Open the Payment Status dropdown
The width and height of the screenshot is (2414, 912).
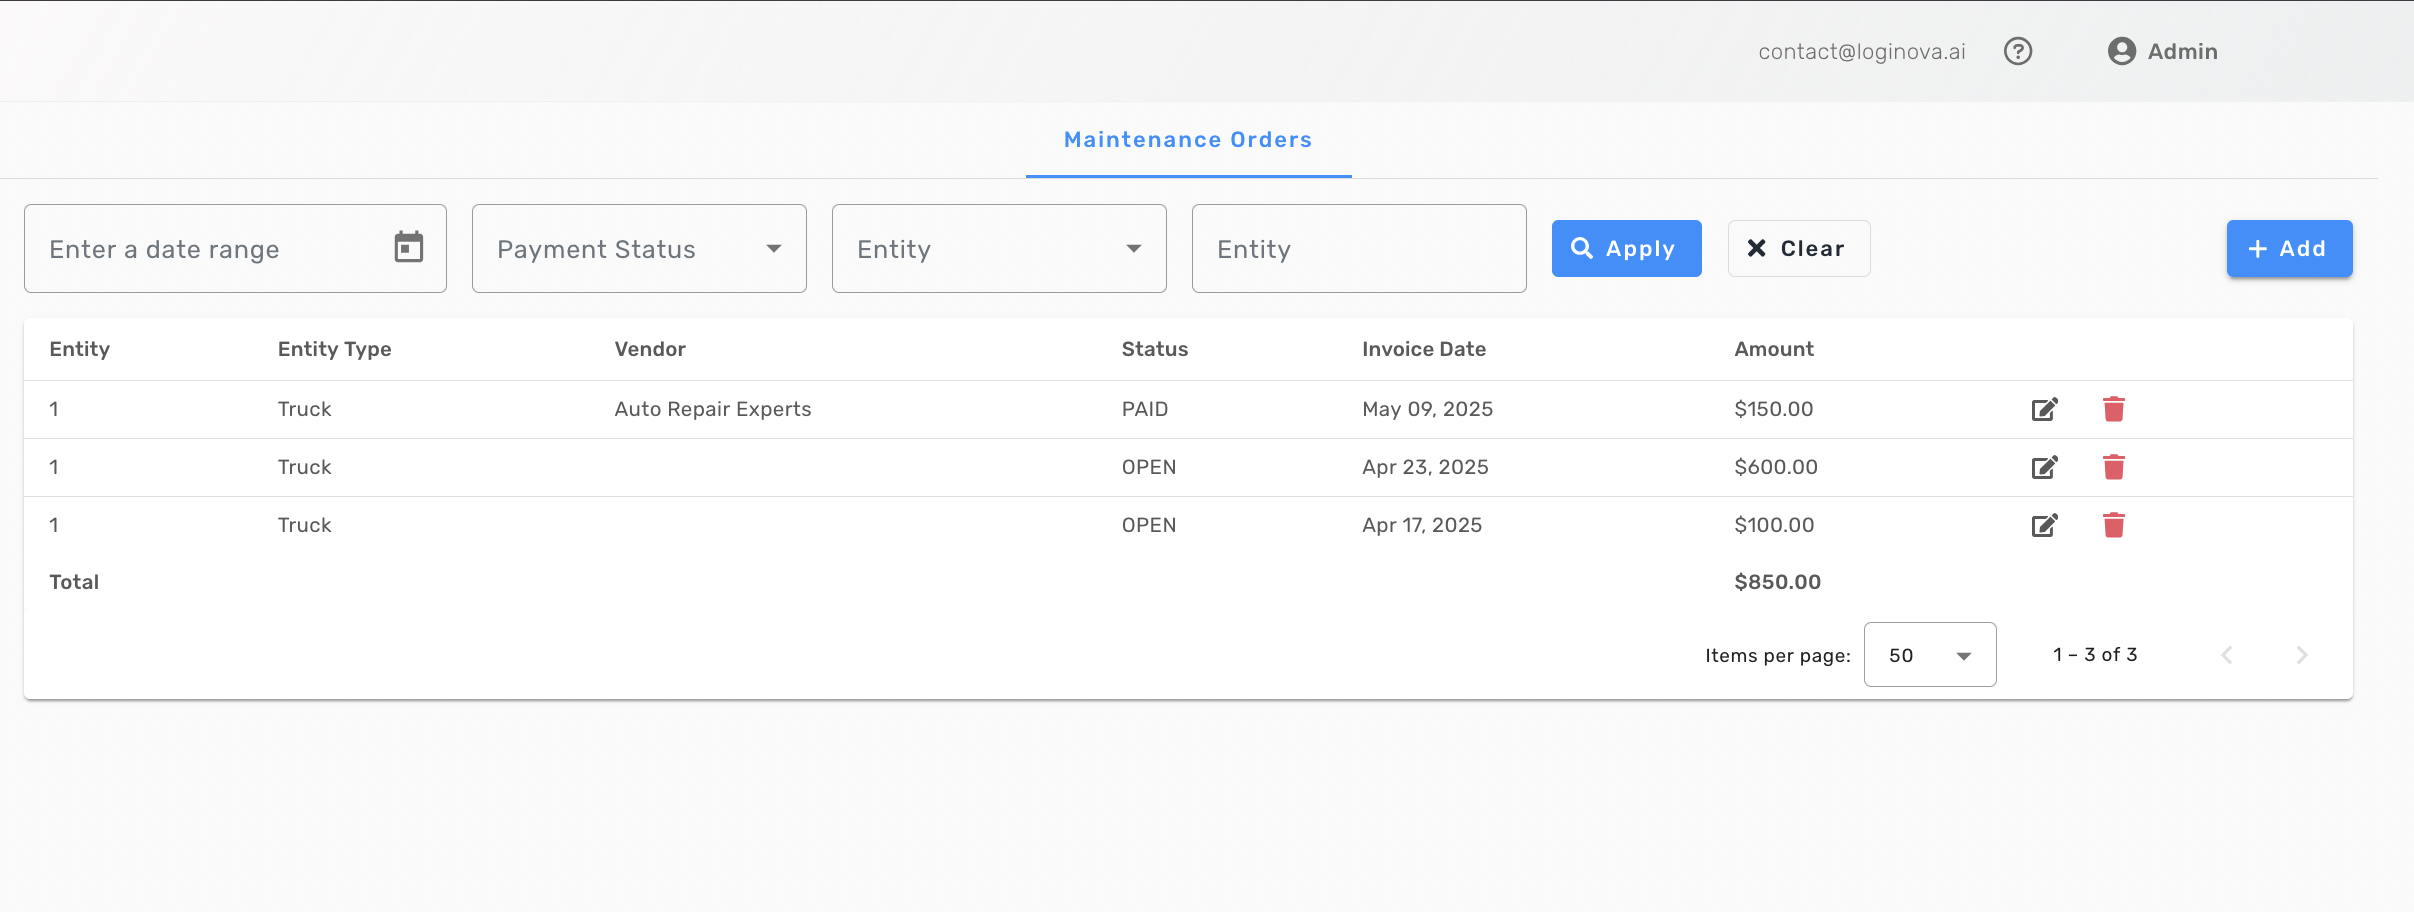(x=638, y=248)
